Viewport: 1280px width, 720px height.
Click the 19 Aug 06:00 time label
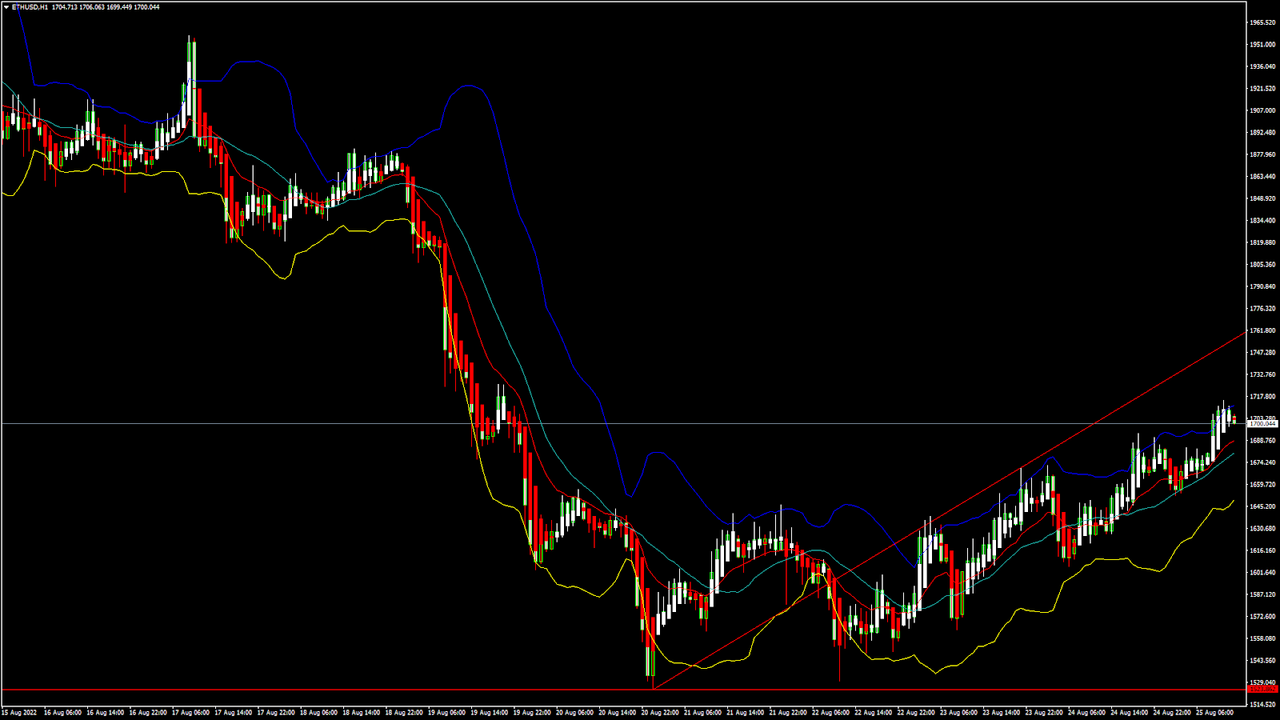pyautogui.click(x=448, y=713)
